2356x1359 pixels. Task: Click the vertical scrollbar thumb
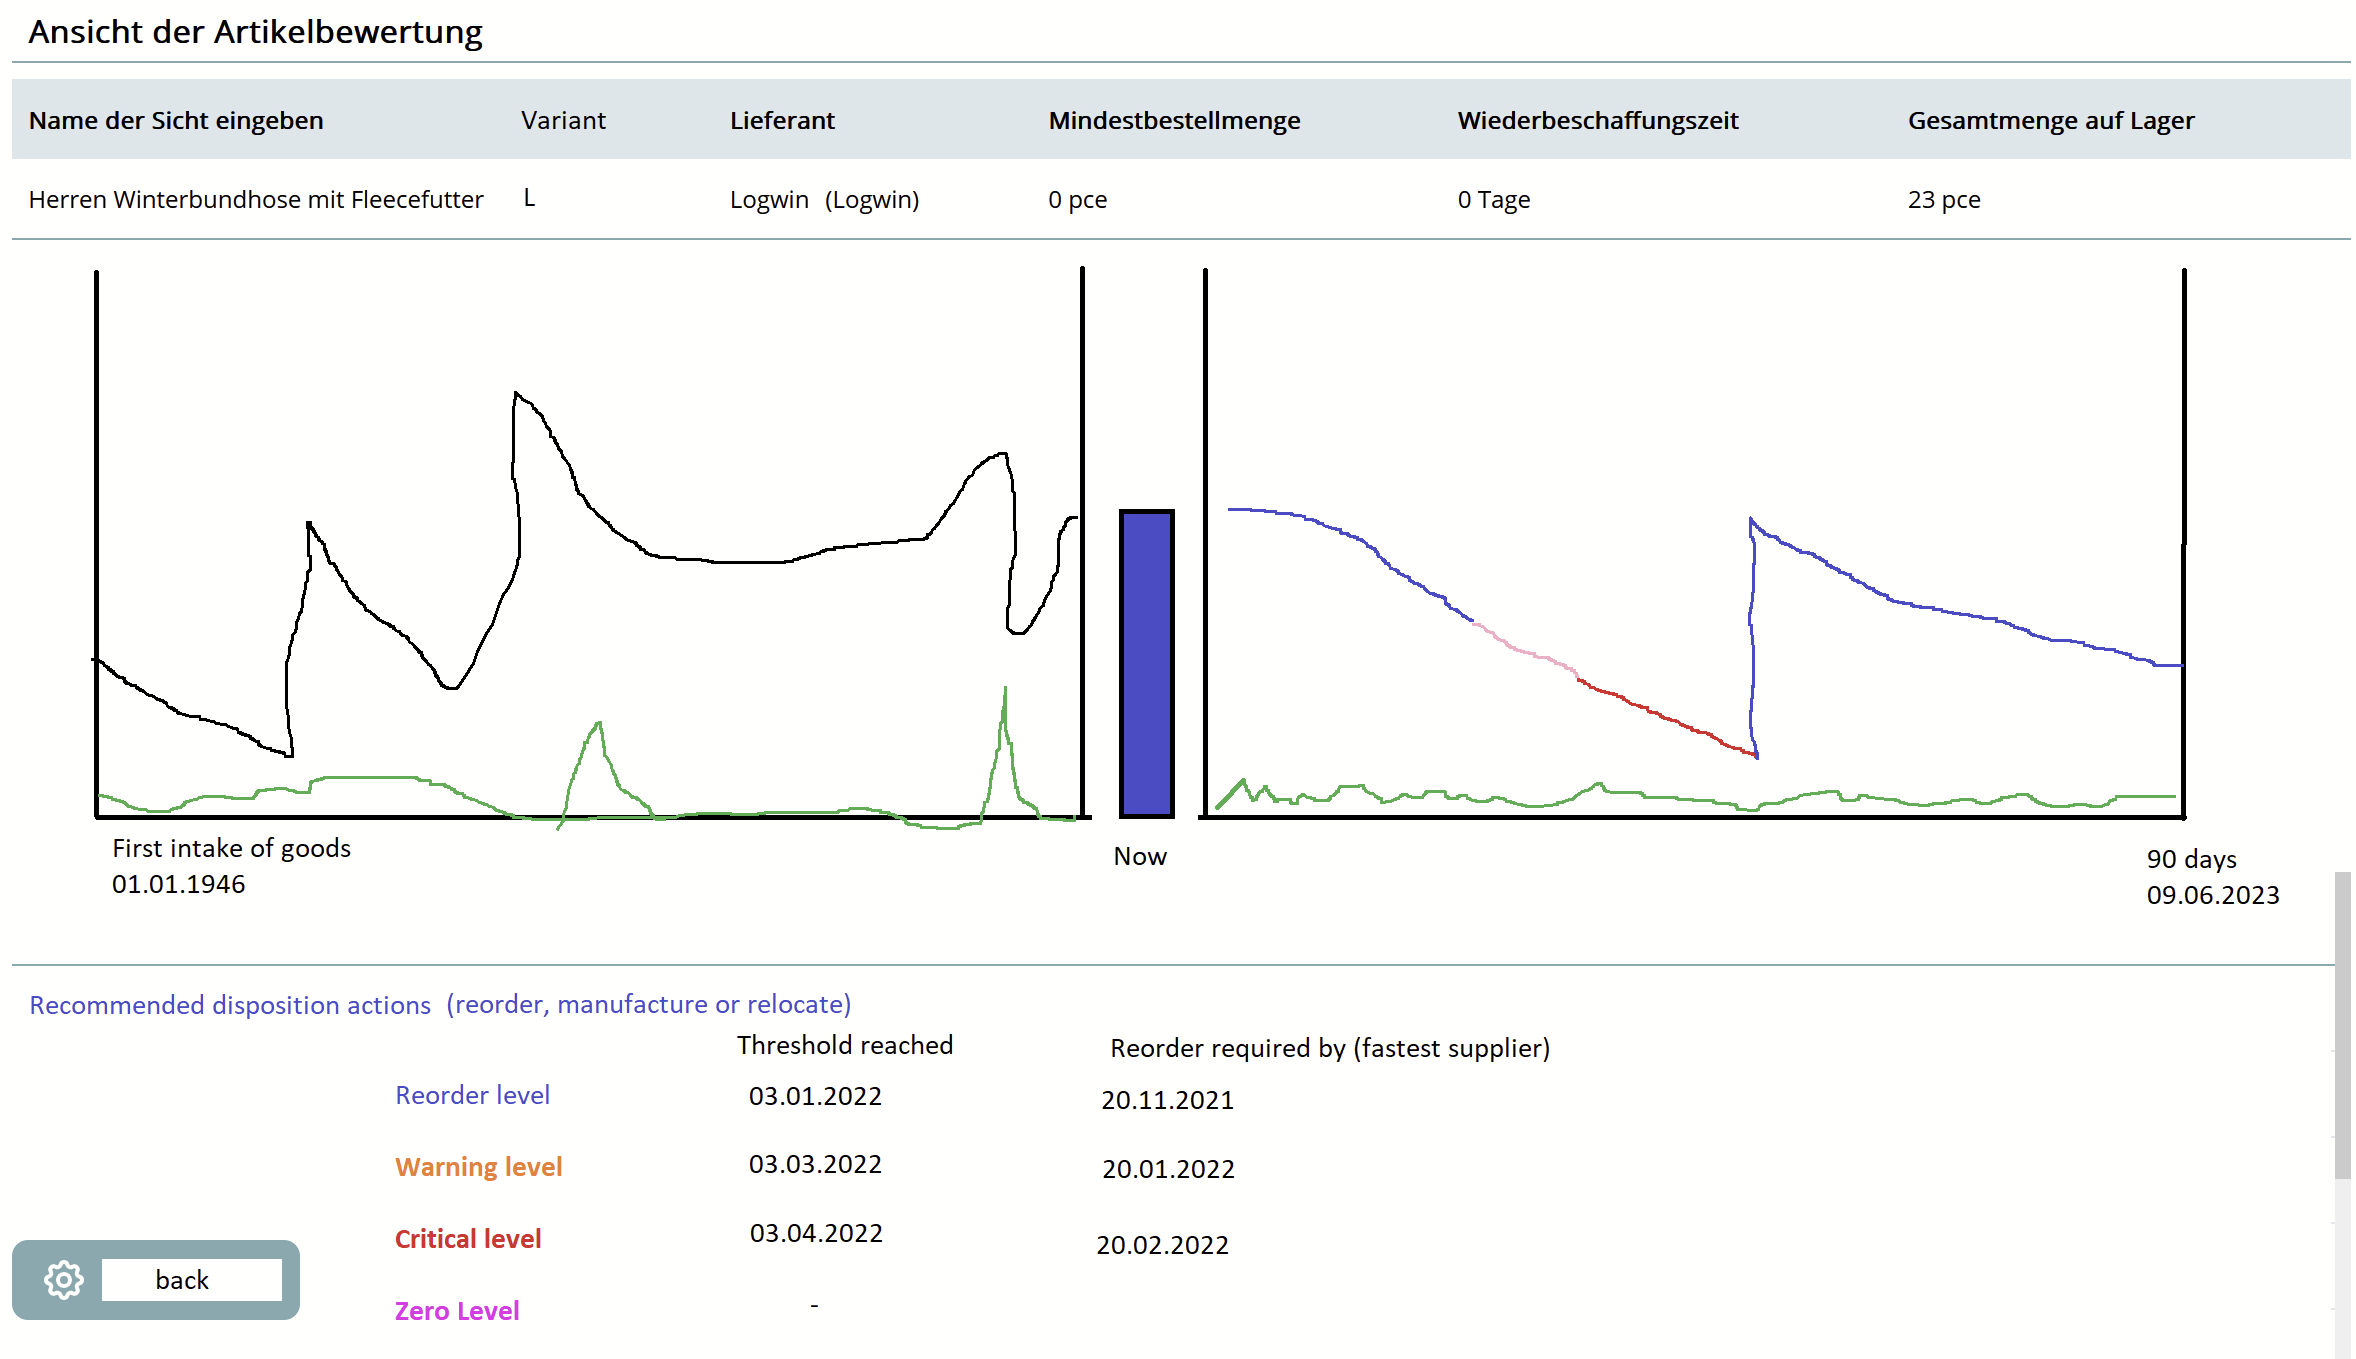coord(2342,1025)
